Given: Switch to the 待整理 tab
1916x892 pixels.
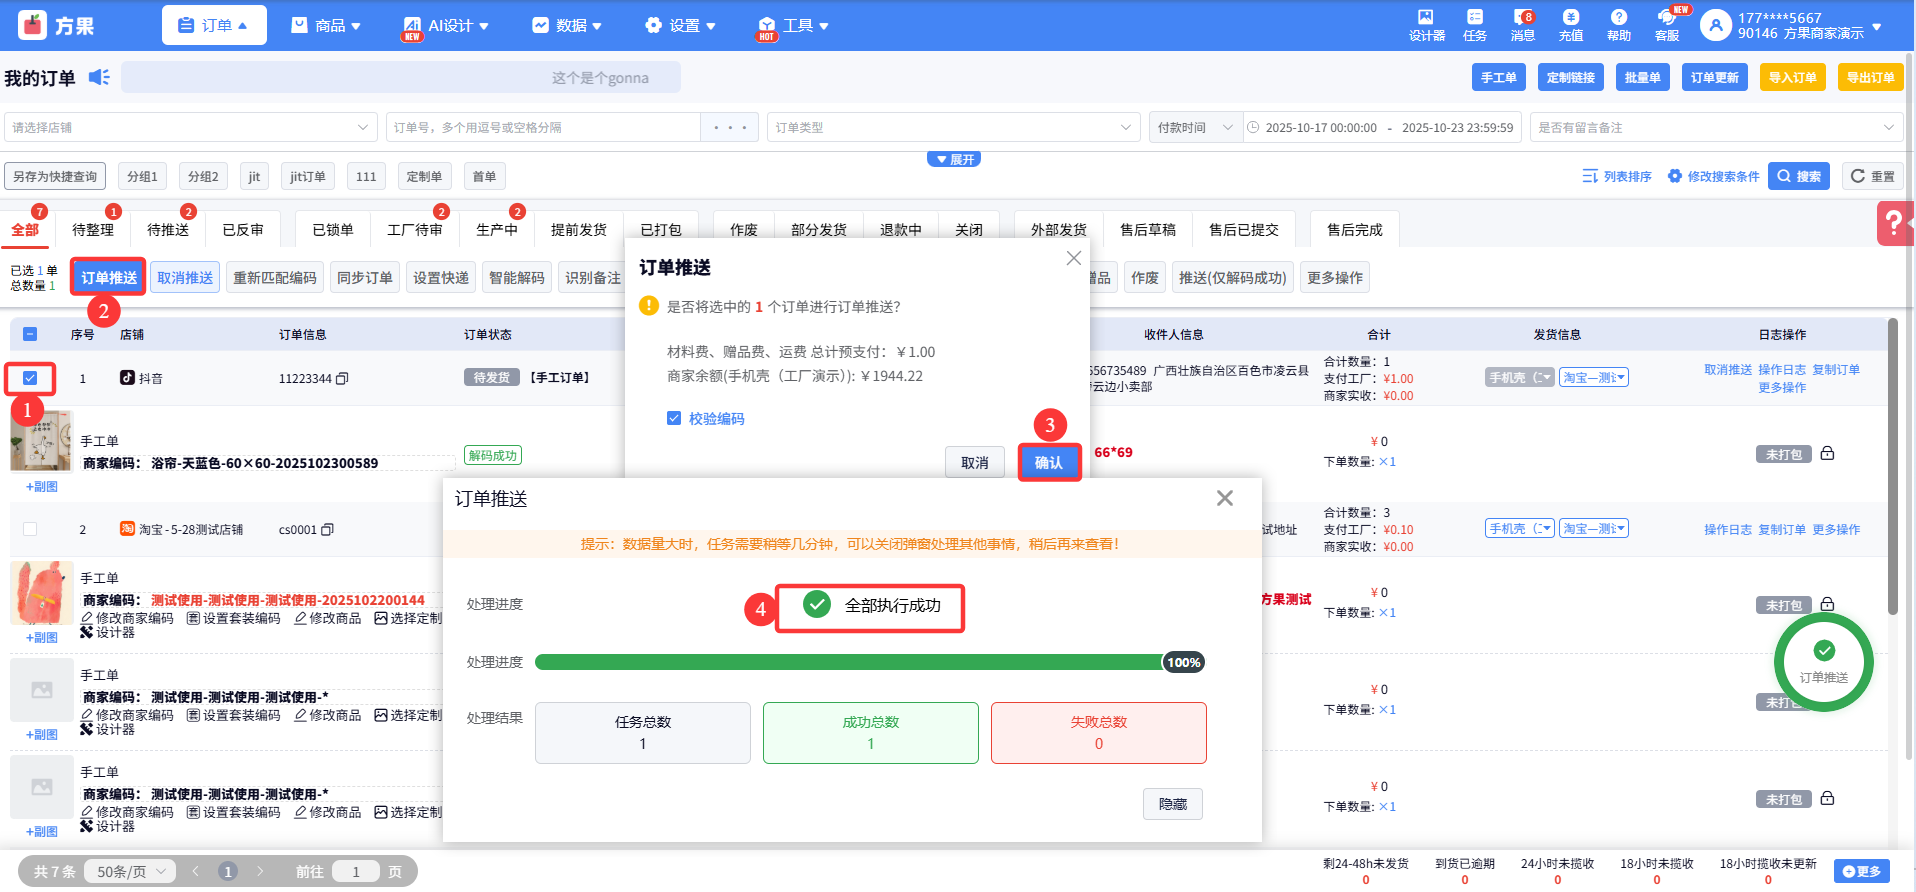Looking at the screenshot, I should click(x=93, y=230).
